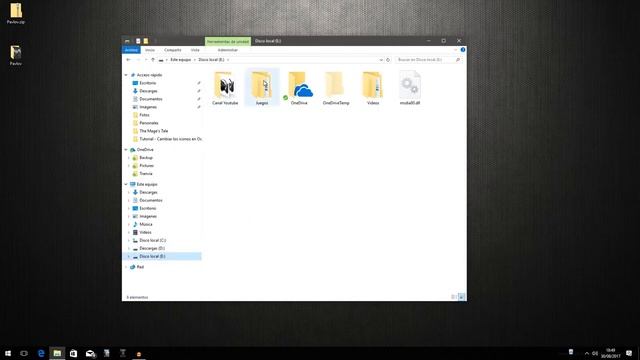
Task: Switch to details view button
Action: (x=454, y=297)
